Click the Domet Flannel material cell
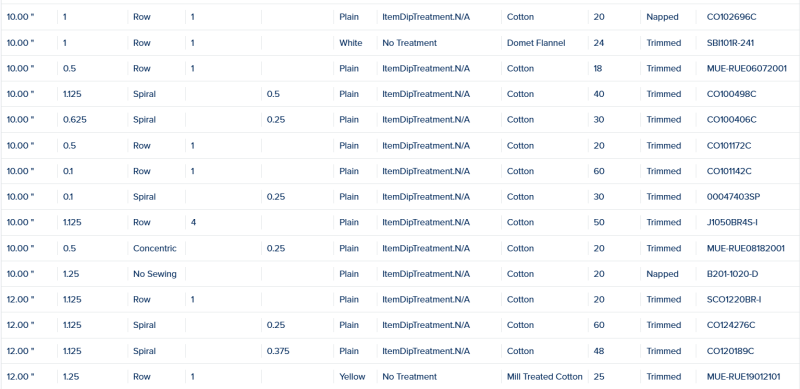Viewport: 800px width, 389px height. [x=536, y=43]
